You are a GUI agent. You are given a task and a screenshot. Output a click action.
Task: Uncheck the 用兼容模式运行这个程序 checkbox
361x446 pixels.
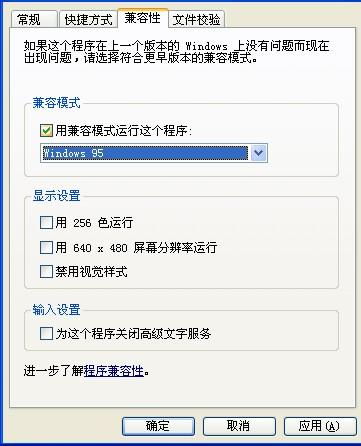[46, 130]
